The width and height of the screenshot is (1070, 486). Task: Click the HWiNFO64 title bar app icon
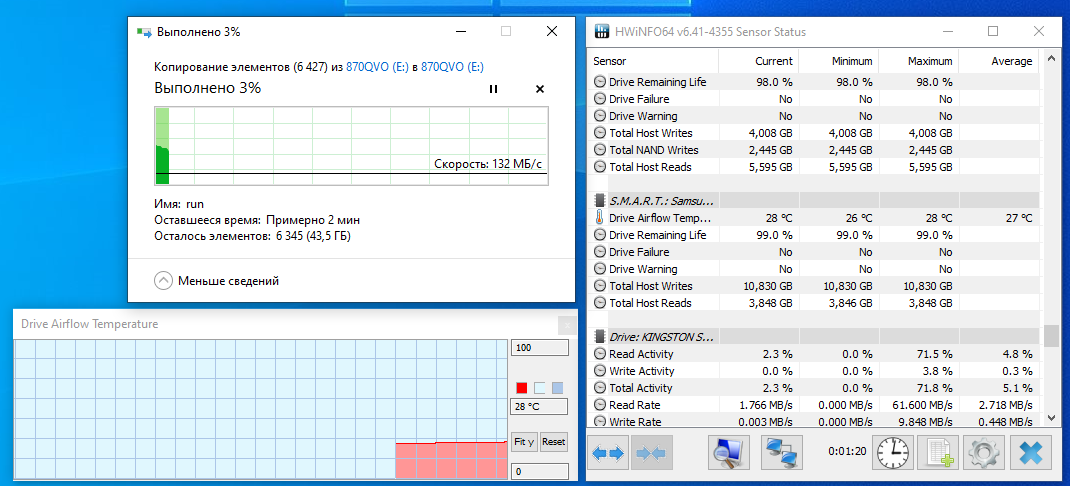(x=602, y=31)
